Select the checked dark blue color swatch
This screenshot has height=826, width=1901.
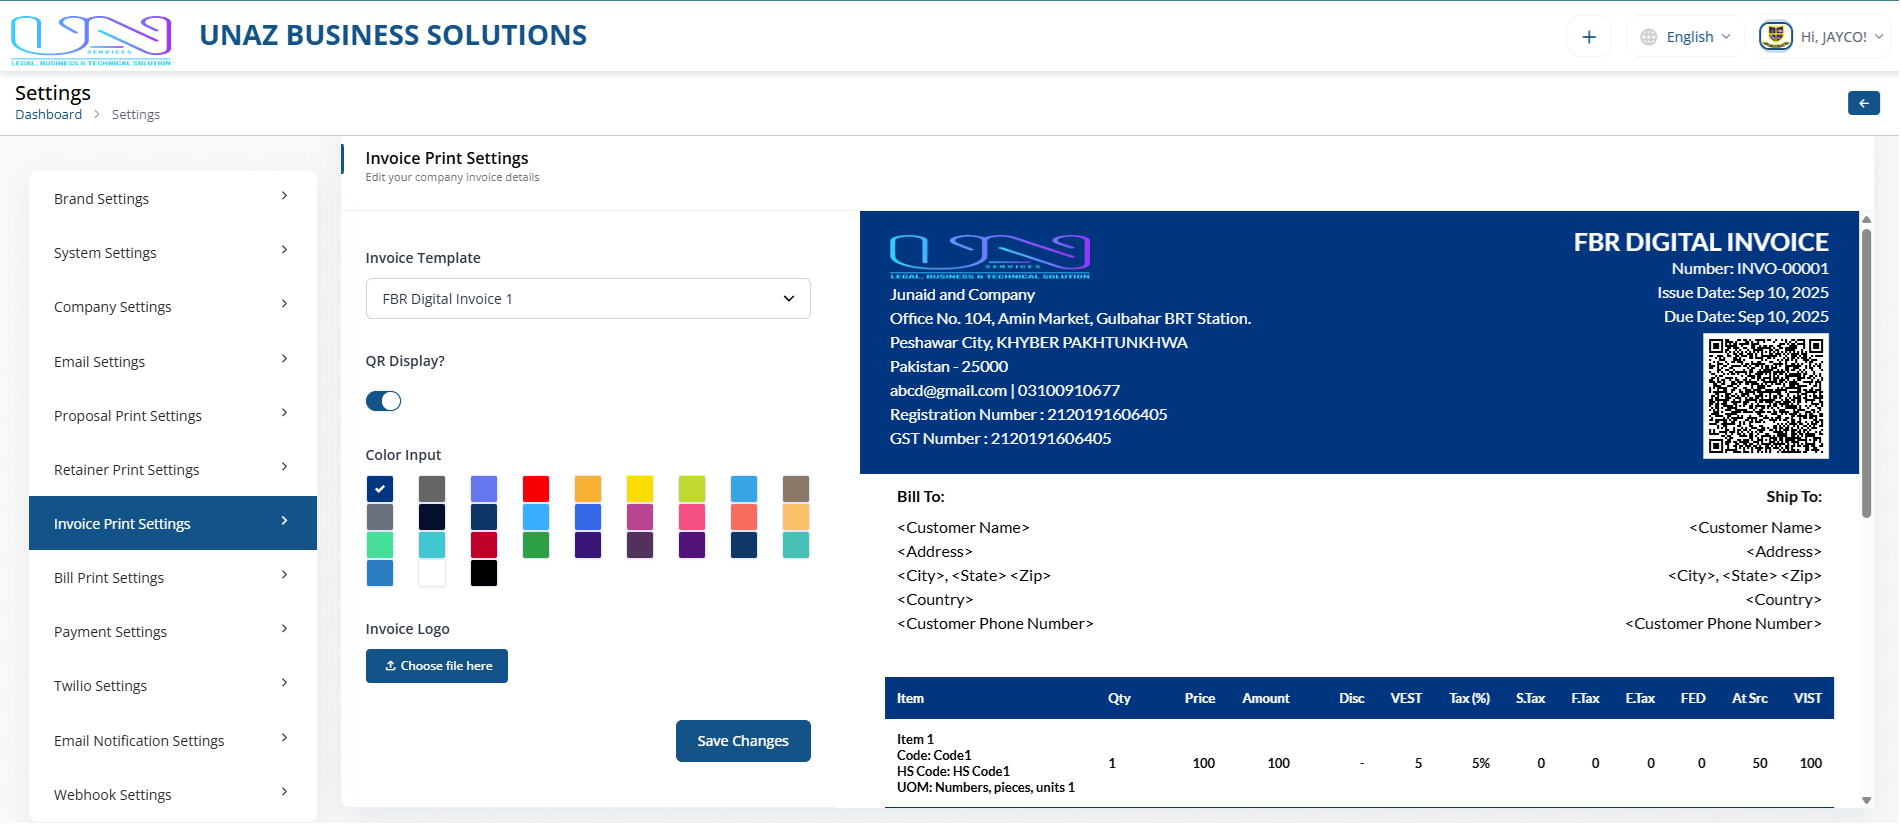[380, 489]
